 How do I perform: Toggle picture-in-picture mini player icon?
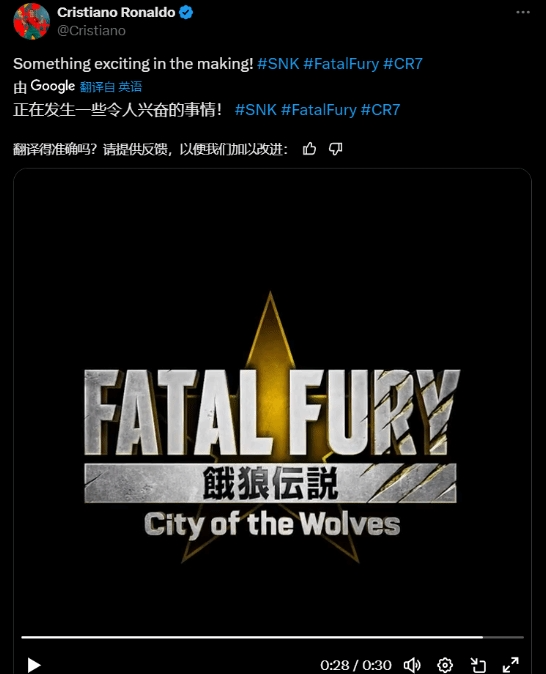[478, 665]
